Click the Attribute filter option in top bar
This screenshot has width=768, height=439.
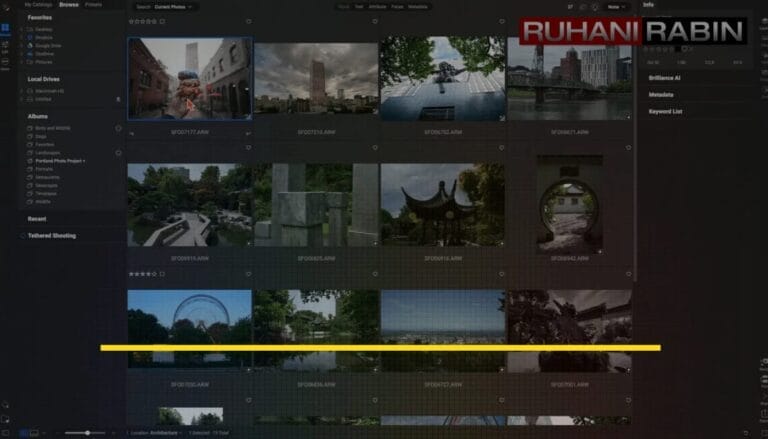pos(378,7)
